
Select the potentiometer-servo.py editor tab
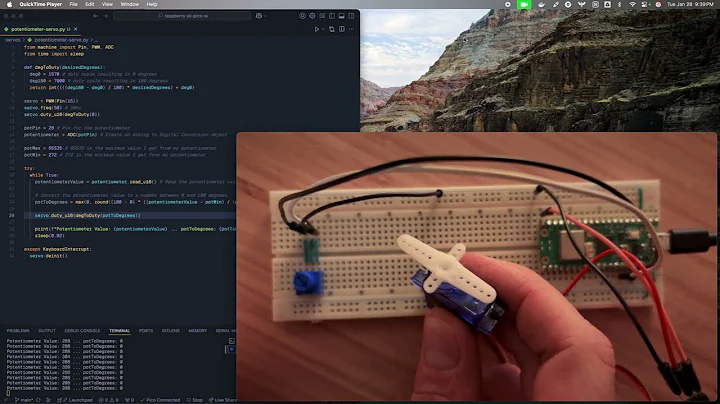coord(38,29)
